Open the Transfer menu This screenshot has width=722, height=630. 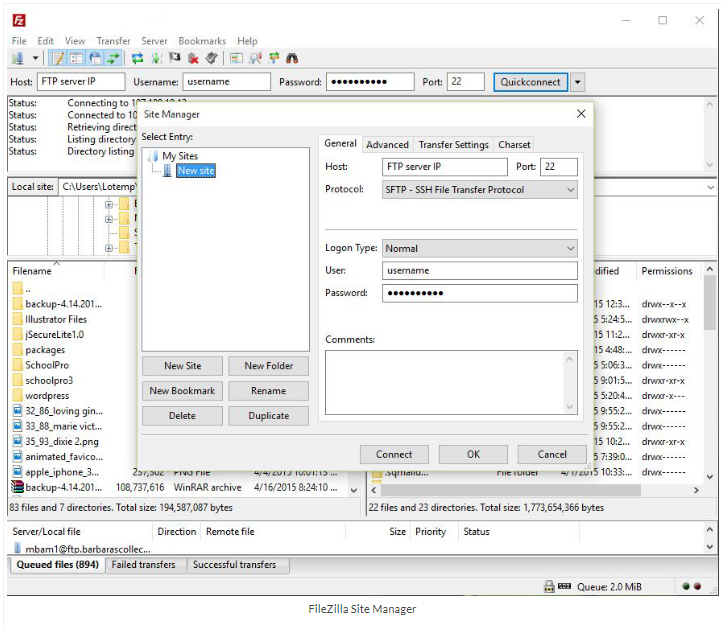pos(113,41)
